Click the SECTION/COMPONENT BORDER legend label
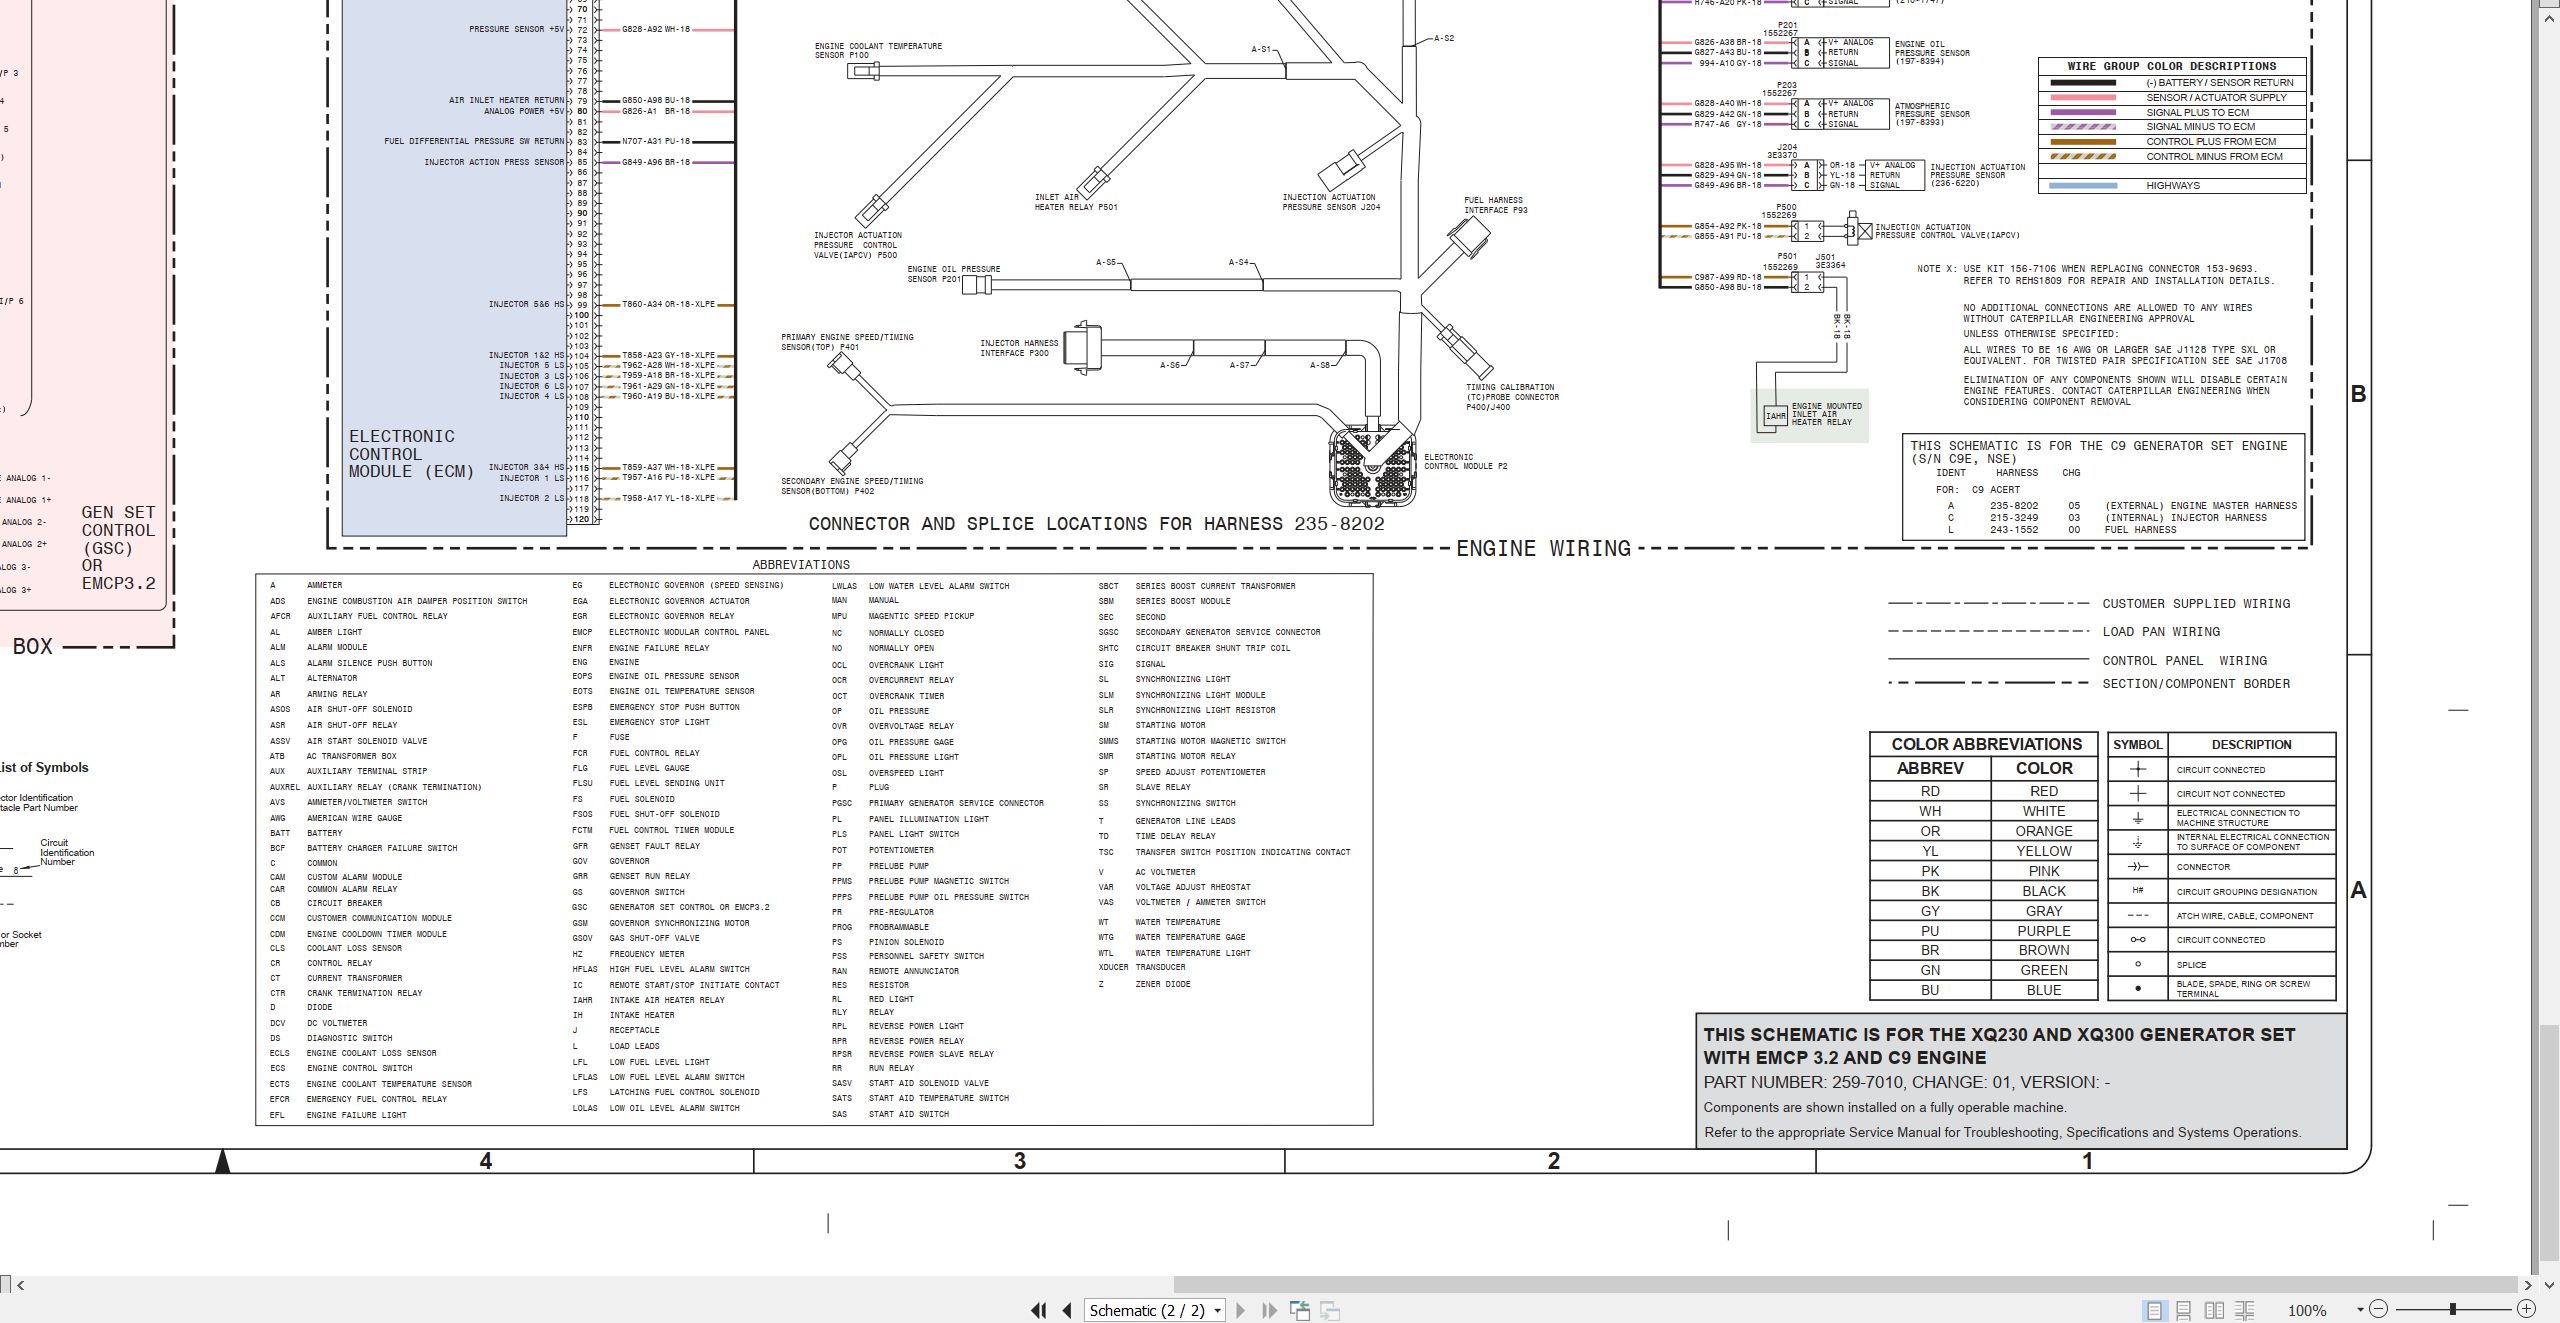This screenshot has width=2560, height=1323. pyautogui.click(x=2196, y=684)
